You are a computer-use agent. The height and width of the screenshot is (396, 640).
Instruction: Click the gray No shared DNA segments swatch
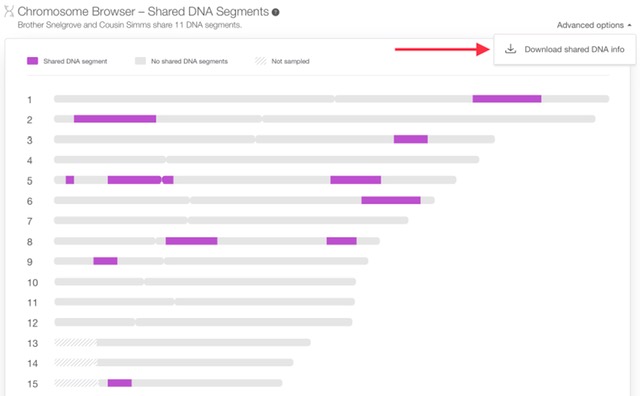click(140, 61)
